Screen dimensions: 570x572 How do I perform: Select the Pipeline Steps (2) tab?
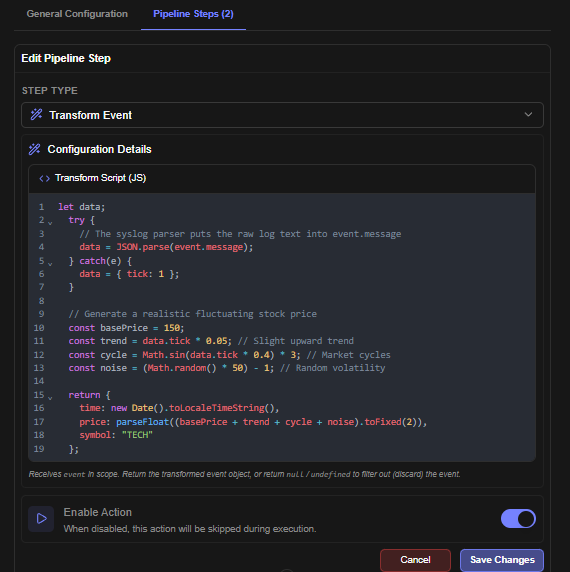(x=193, y=14)
